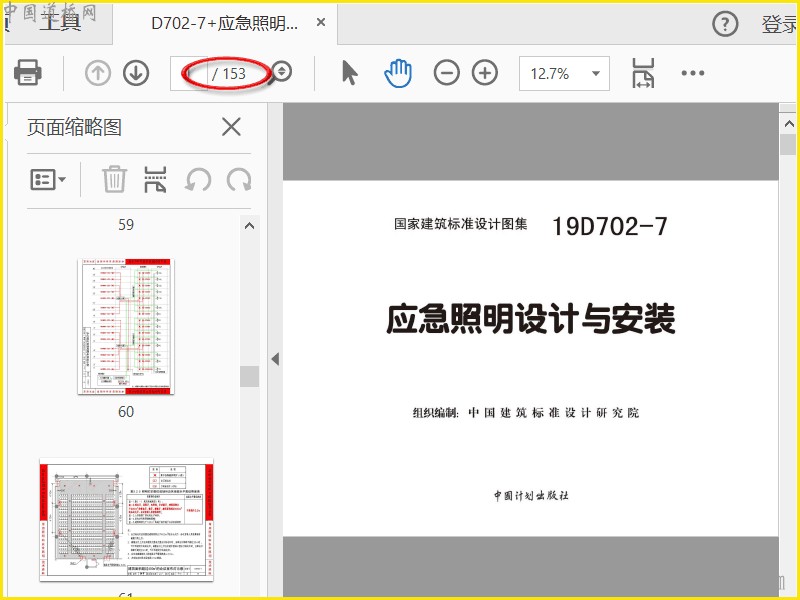Click the page number input field
This screenshot has width=800, height=600.
[190, 73]
